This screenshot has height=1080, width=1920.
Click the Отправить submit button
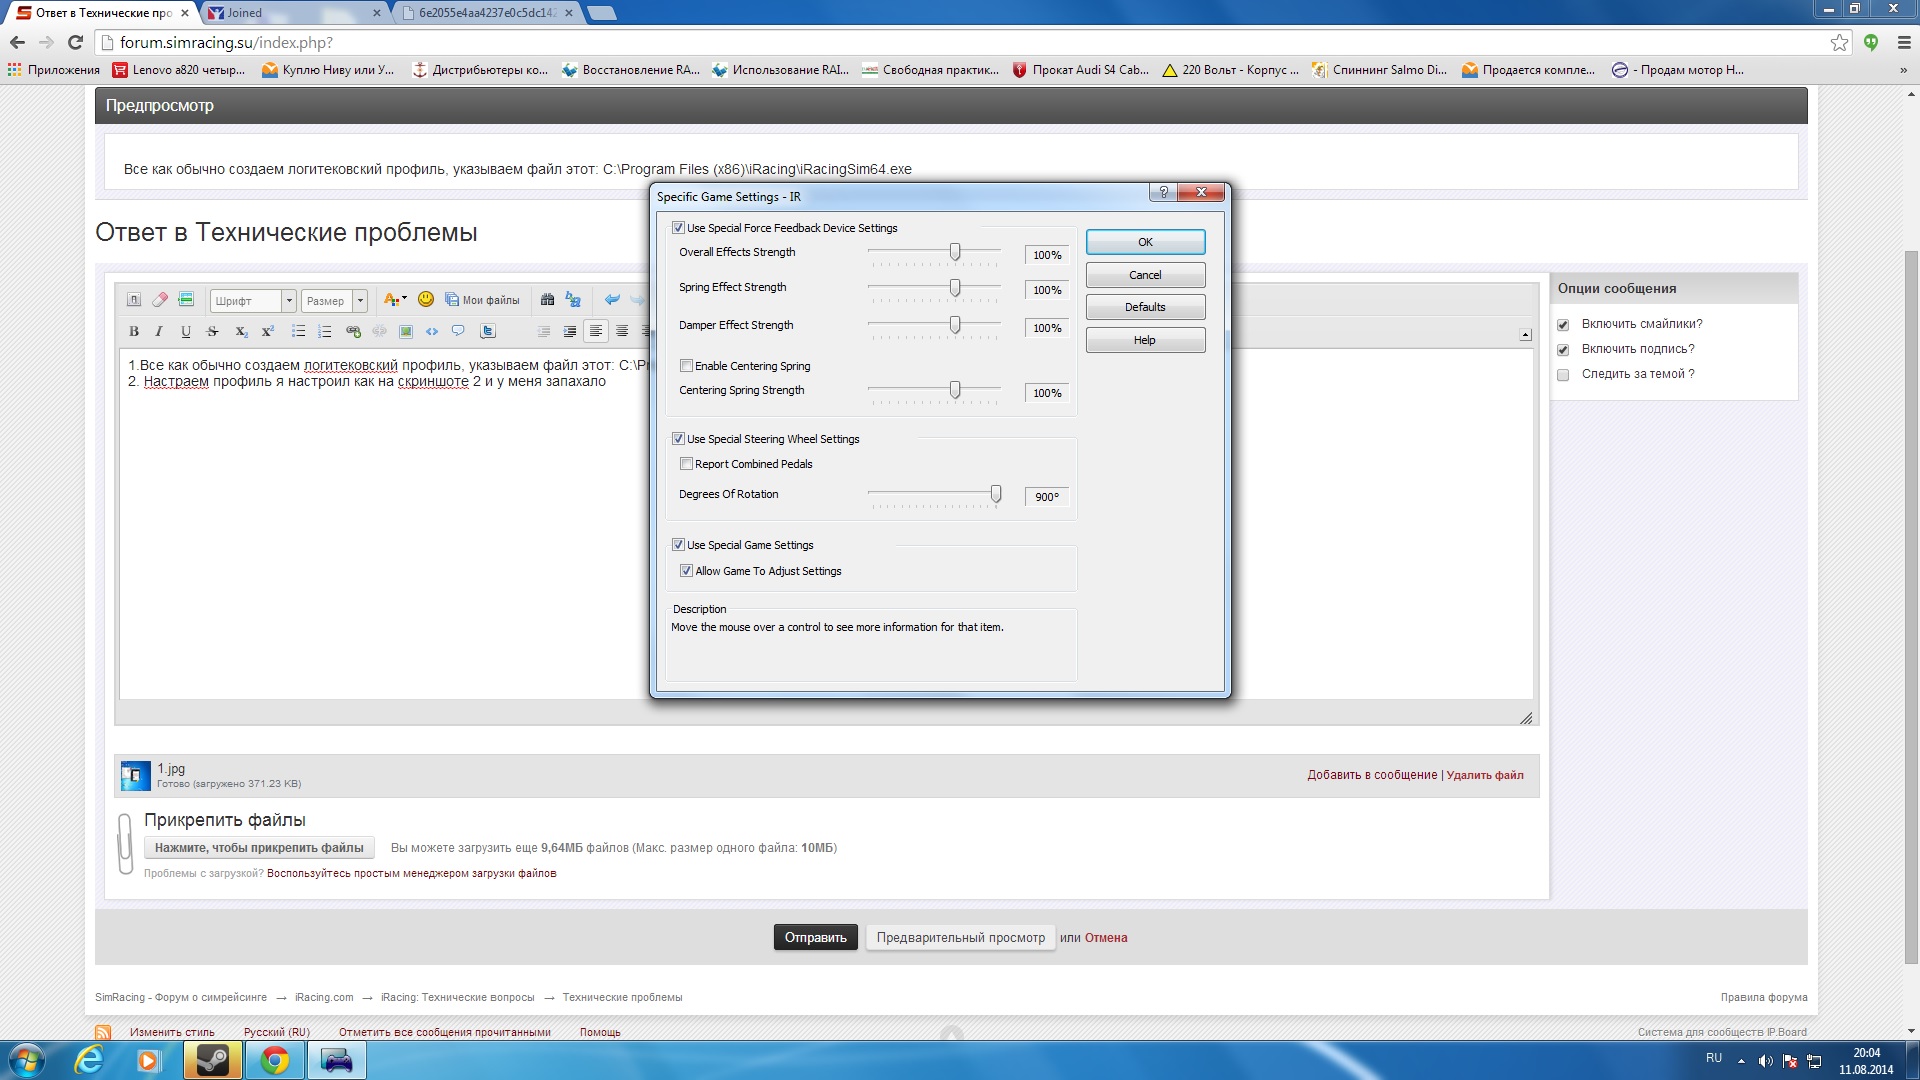pyautogui.click(x=815, y=938)
